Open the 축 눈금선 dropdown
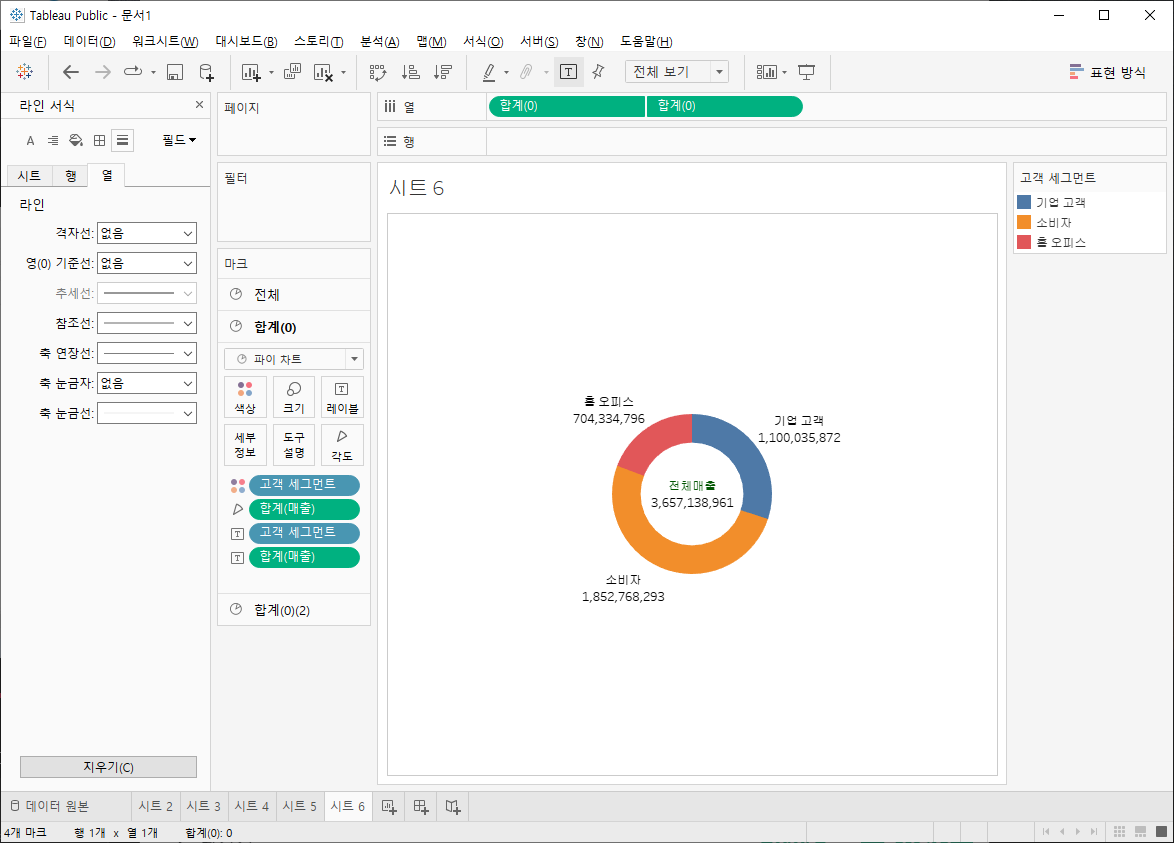The image size is (1174, 843). 147,413
